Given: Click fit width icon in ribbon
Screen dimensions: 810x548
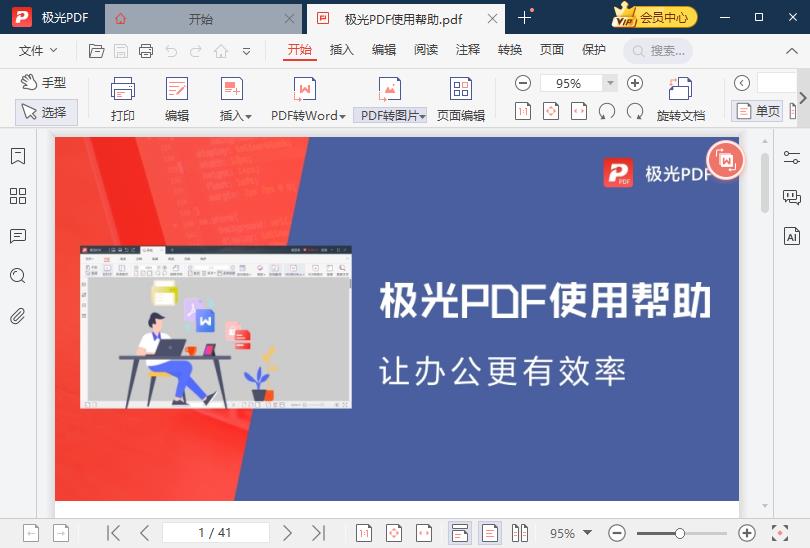Looking at the screenshot, I should pos(579,111).
